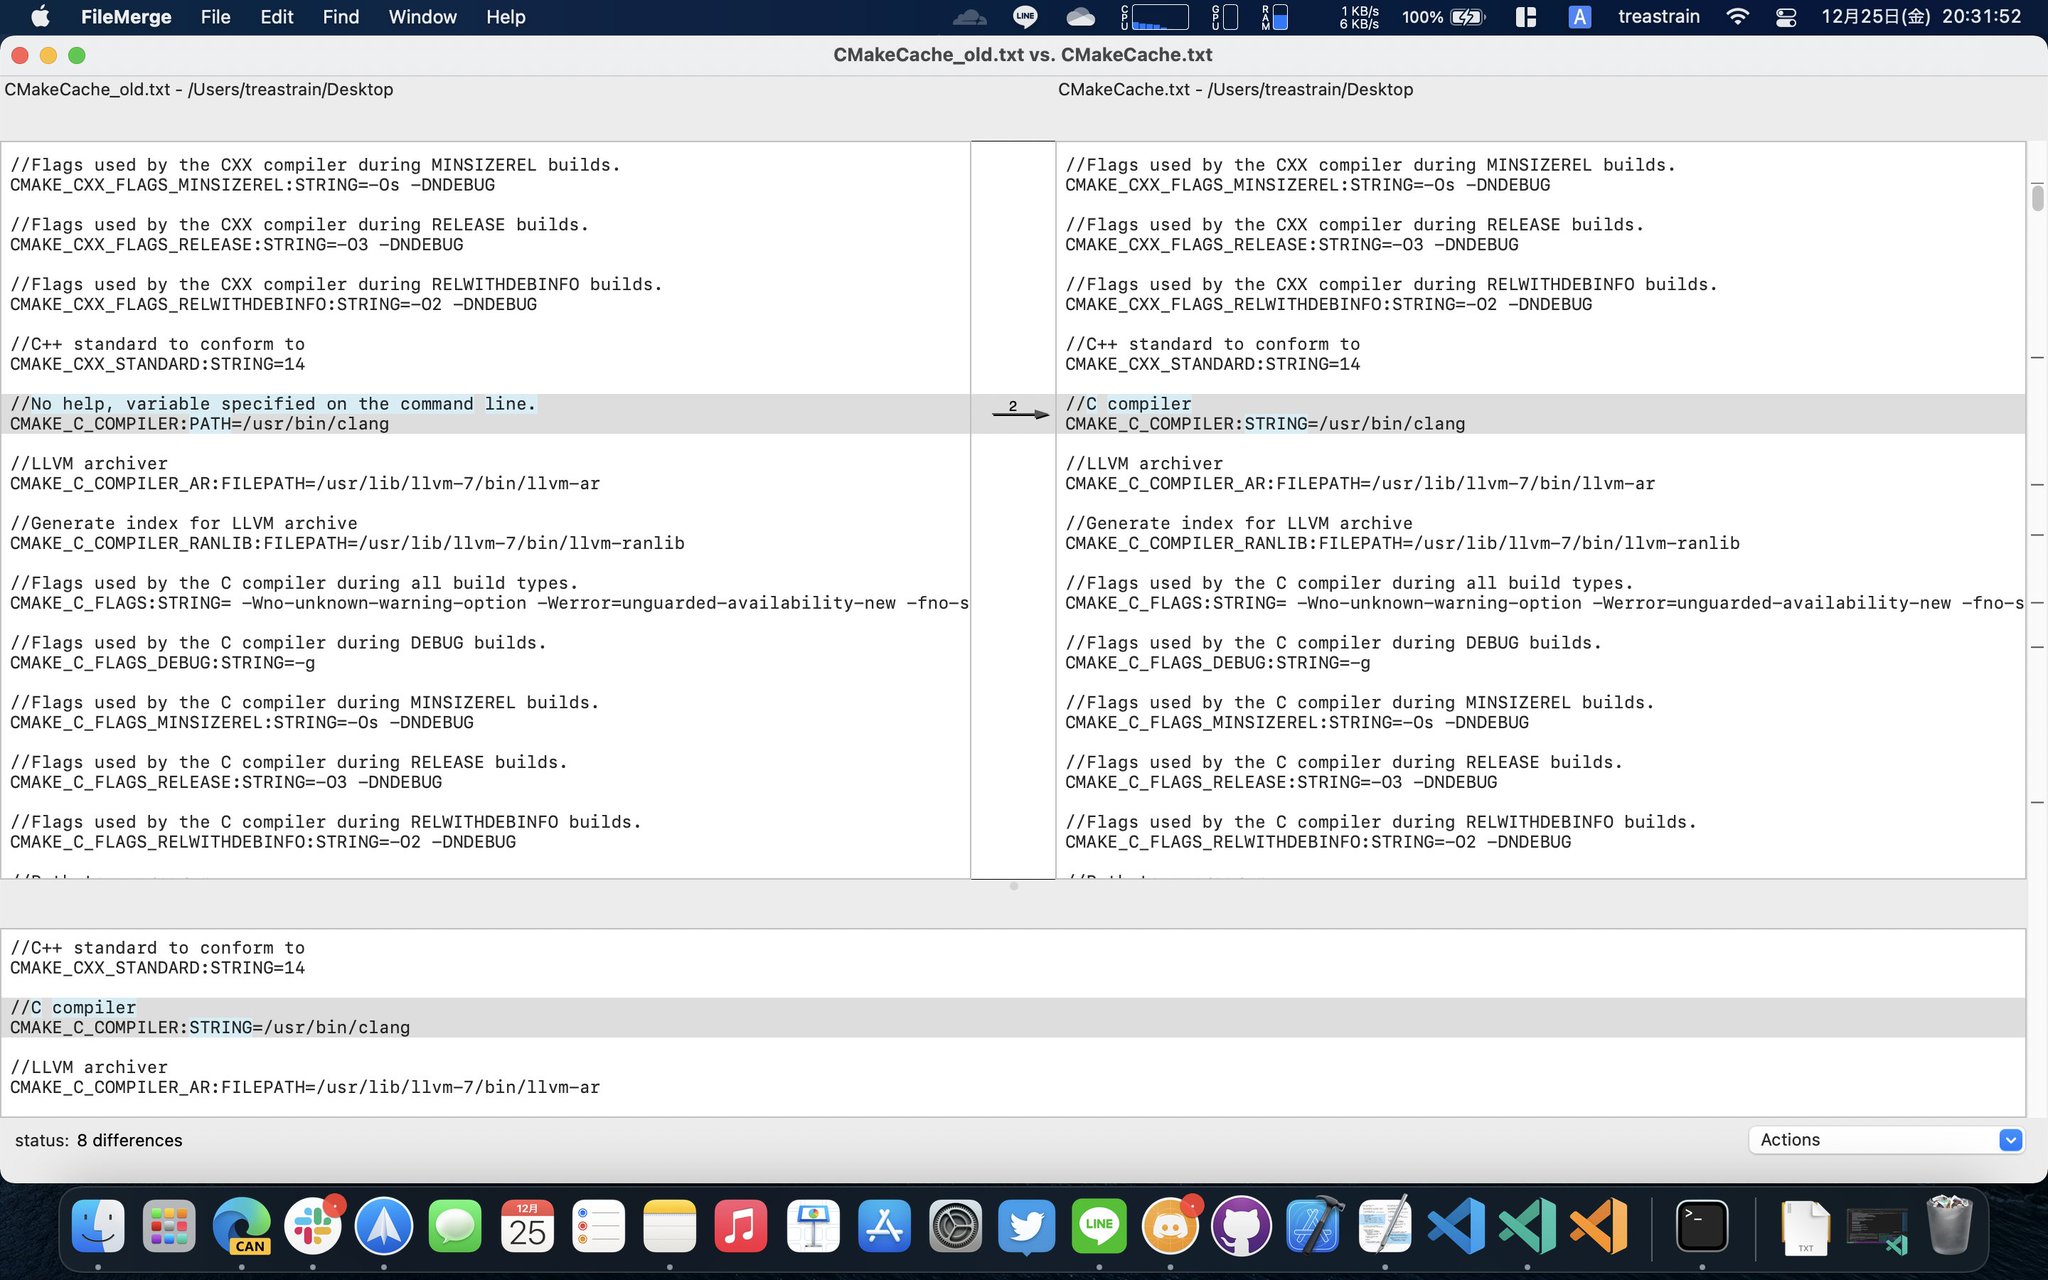Open the Find menu
The height and width of the screenshot is (1280, 2048).
(x=340, y=17)
